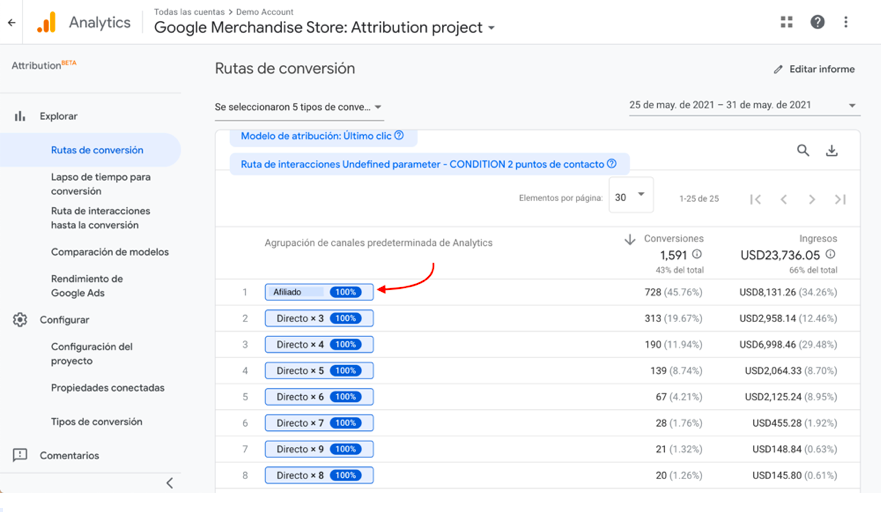Open the Google apps grid icon
Screen dimensions: 881x512
coord(787,22)
